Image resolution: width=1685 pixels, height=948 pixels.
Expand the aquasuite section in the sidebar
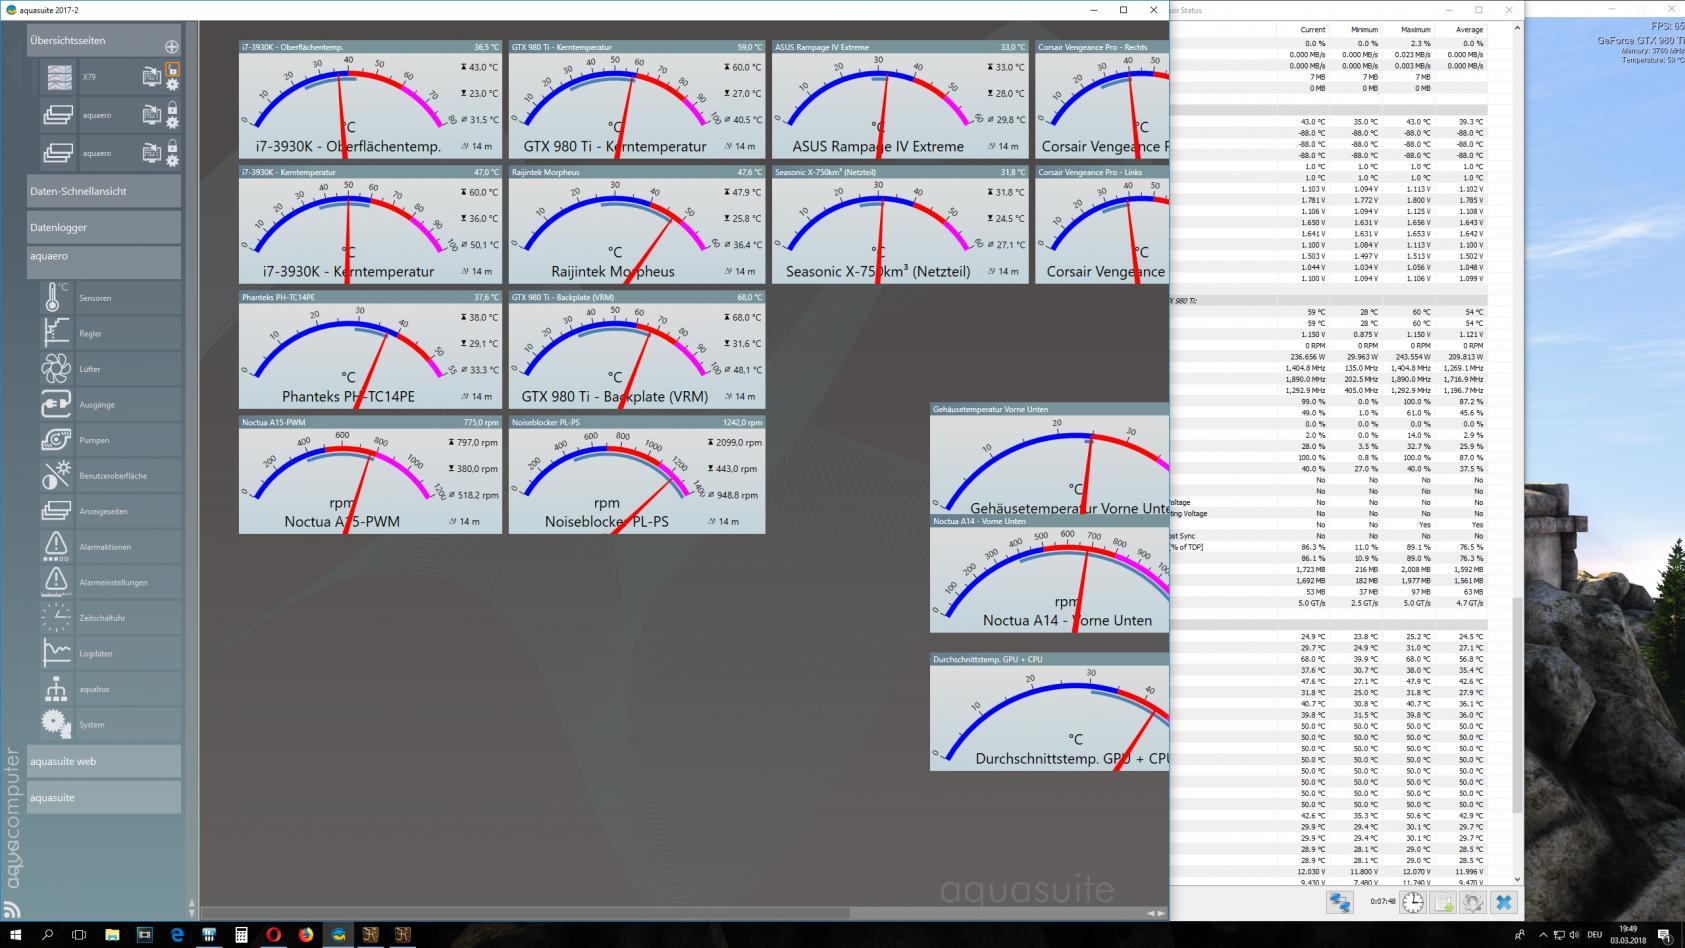104,797
